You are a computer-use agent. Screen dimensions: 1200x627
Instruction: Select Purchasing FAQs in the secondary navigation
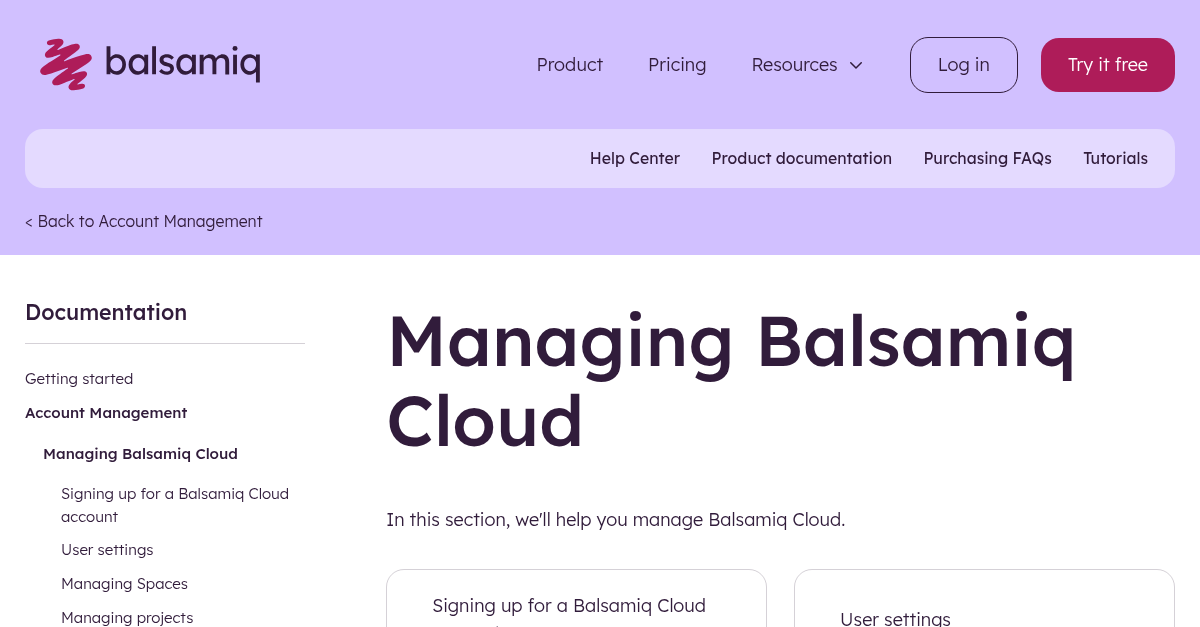click(987, 158)
